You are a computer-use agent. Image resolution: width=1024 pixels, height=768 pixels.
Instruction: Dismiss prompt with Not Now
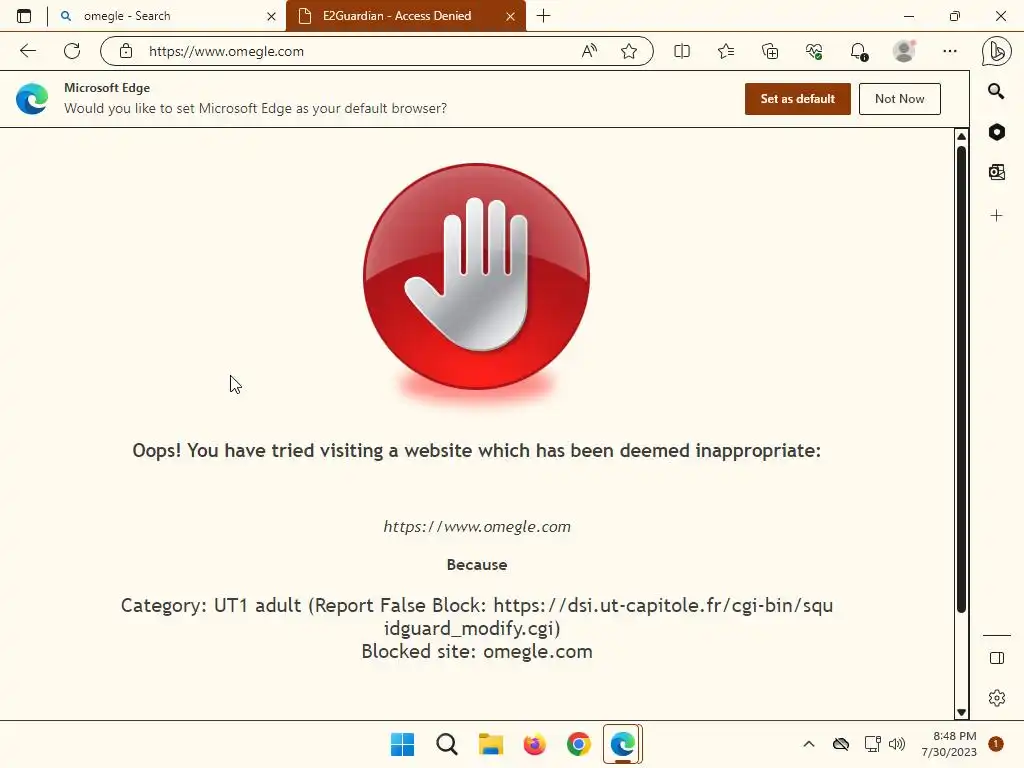click(899, 99)
